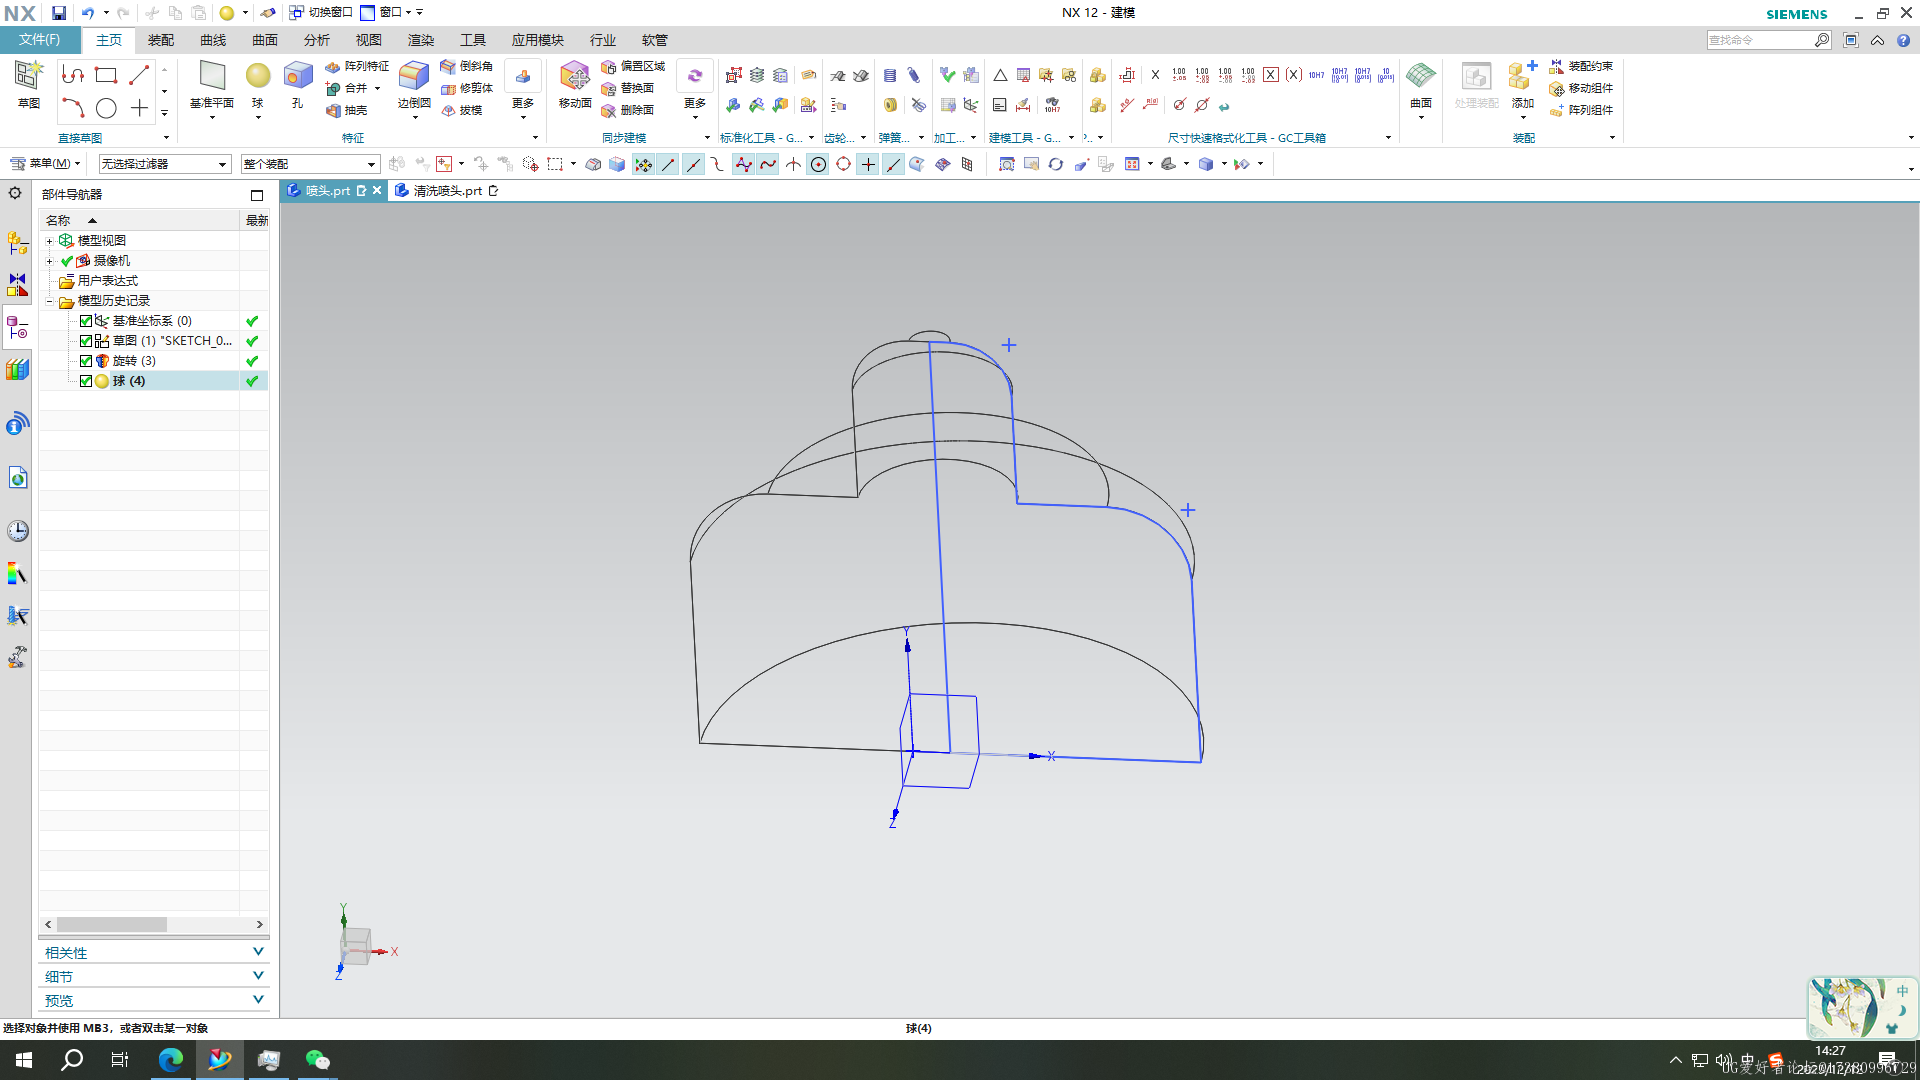
Task: Click the 移动组件 move component button
Action: tap(1581, 88)
